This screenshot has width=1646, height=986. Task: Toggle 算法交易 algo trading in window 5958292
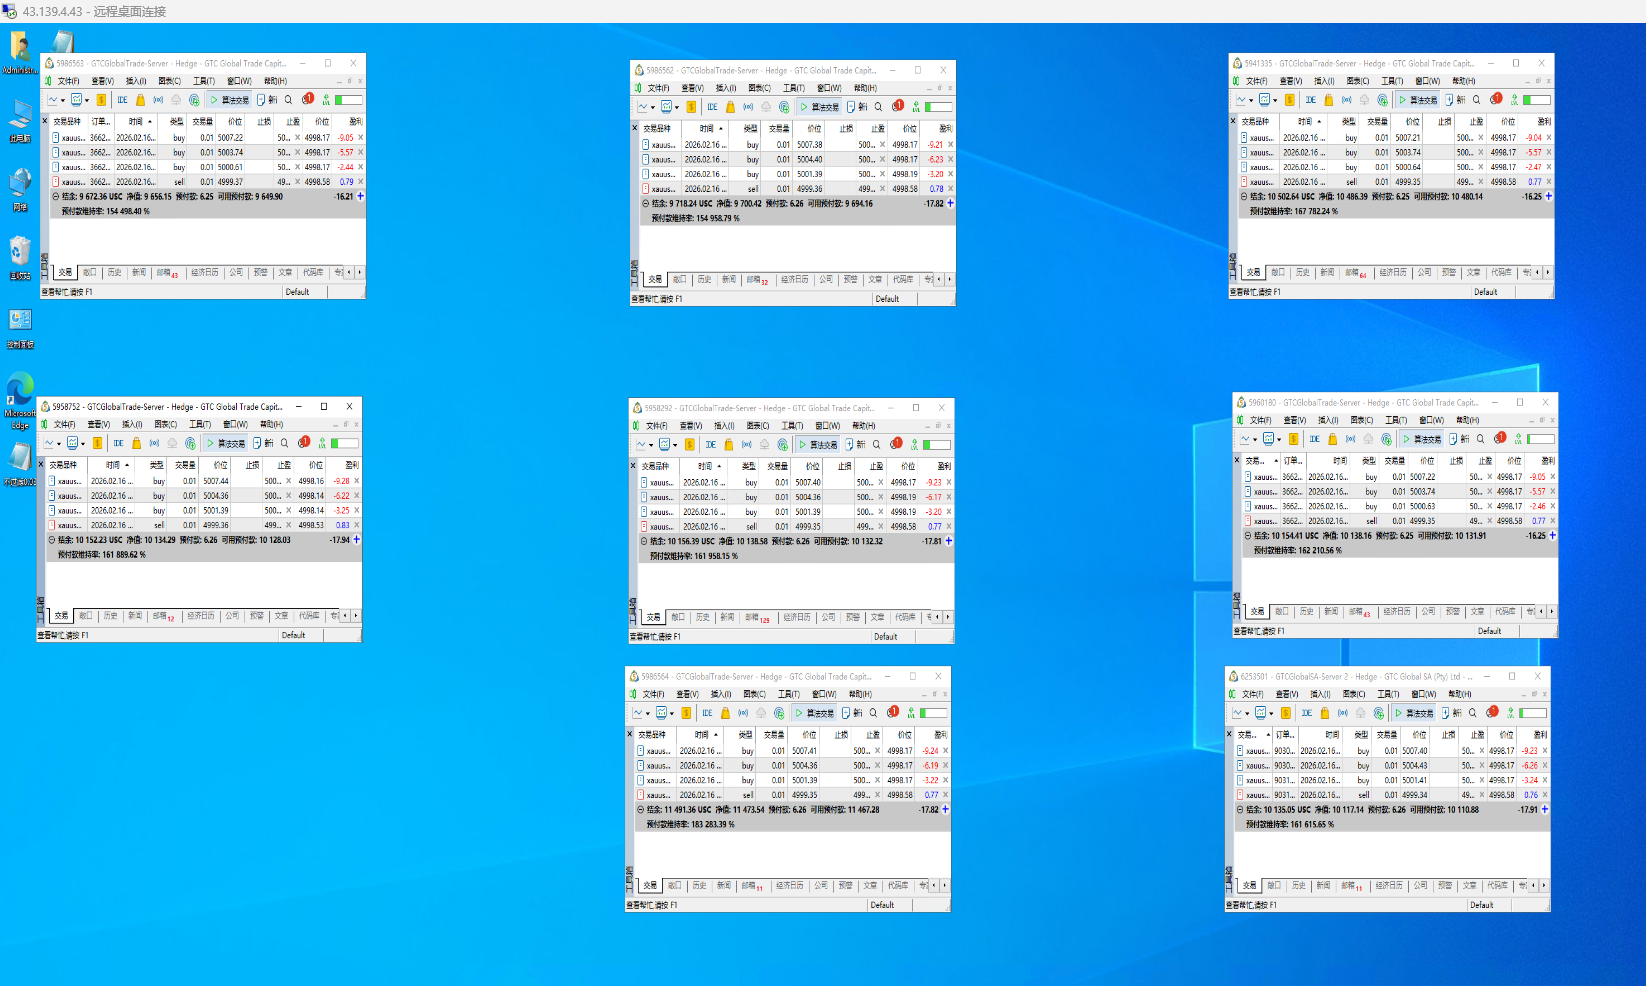pyautogui.click(x=818, y=445)
